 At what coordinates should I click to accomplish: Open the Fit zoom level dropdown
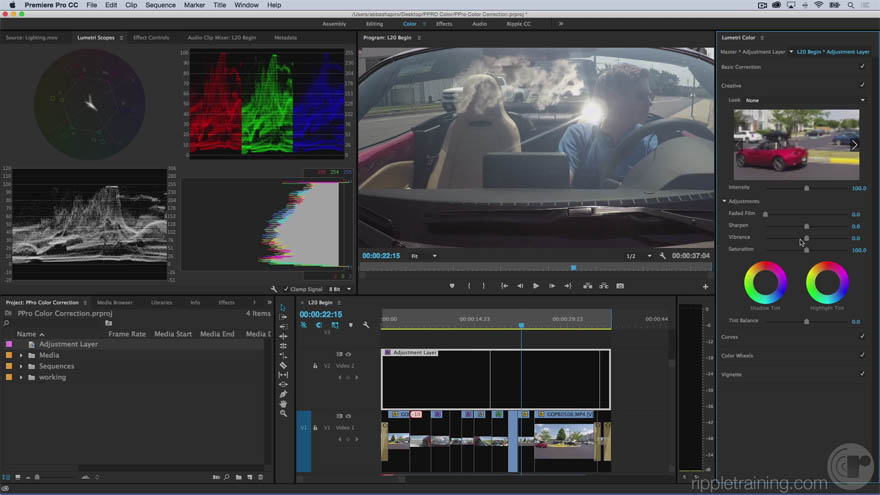(424, 256)
